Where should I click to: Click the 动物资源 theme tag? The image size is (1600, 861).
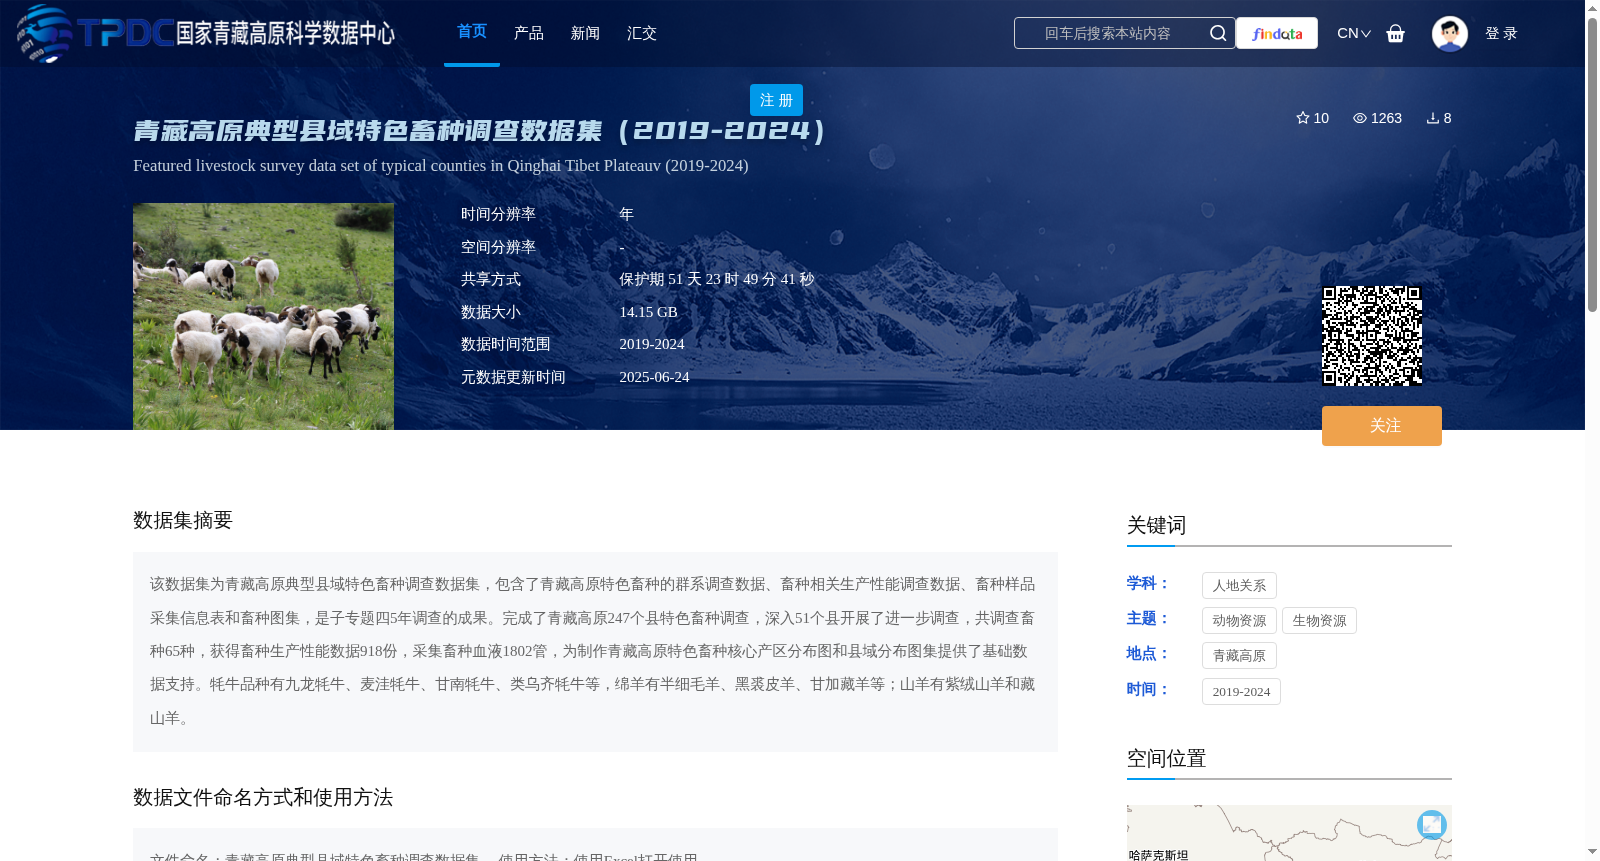1239,620
